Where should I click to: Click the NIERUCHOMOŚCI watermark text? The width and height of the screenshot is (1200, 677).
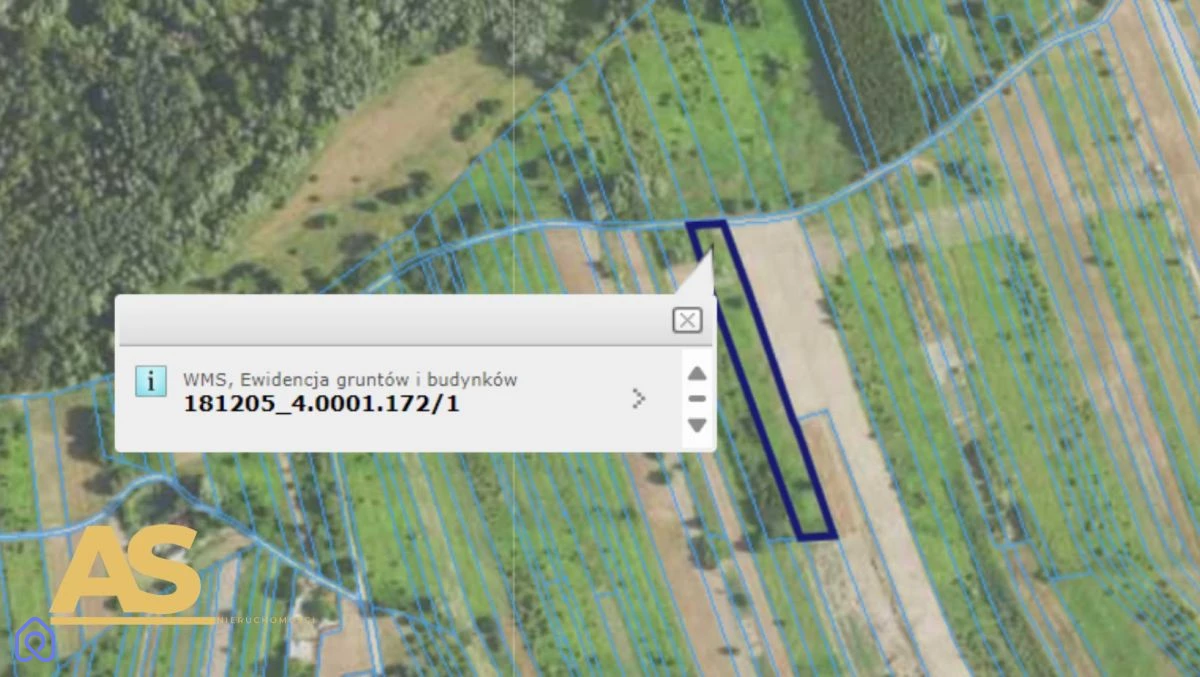267,620
